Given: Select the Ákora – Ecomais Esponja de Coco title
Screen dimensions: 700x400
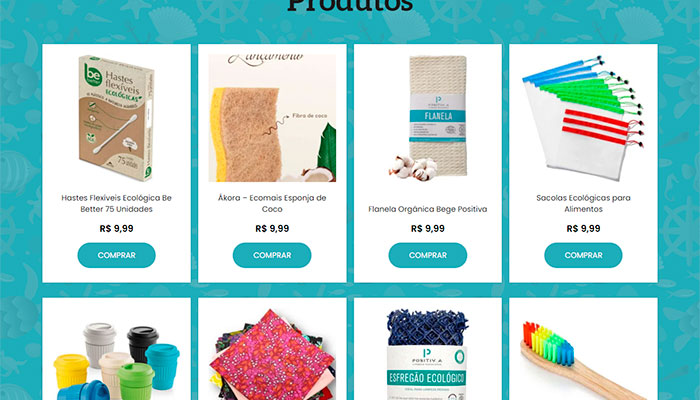Looking at the screenshot, I should click(272, 204).
